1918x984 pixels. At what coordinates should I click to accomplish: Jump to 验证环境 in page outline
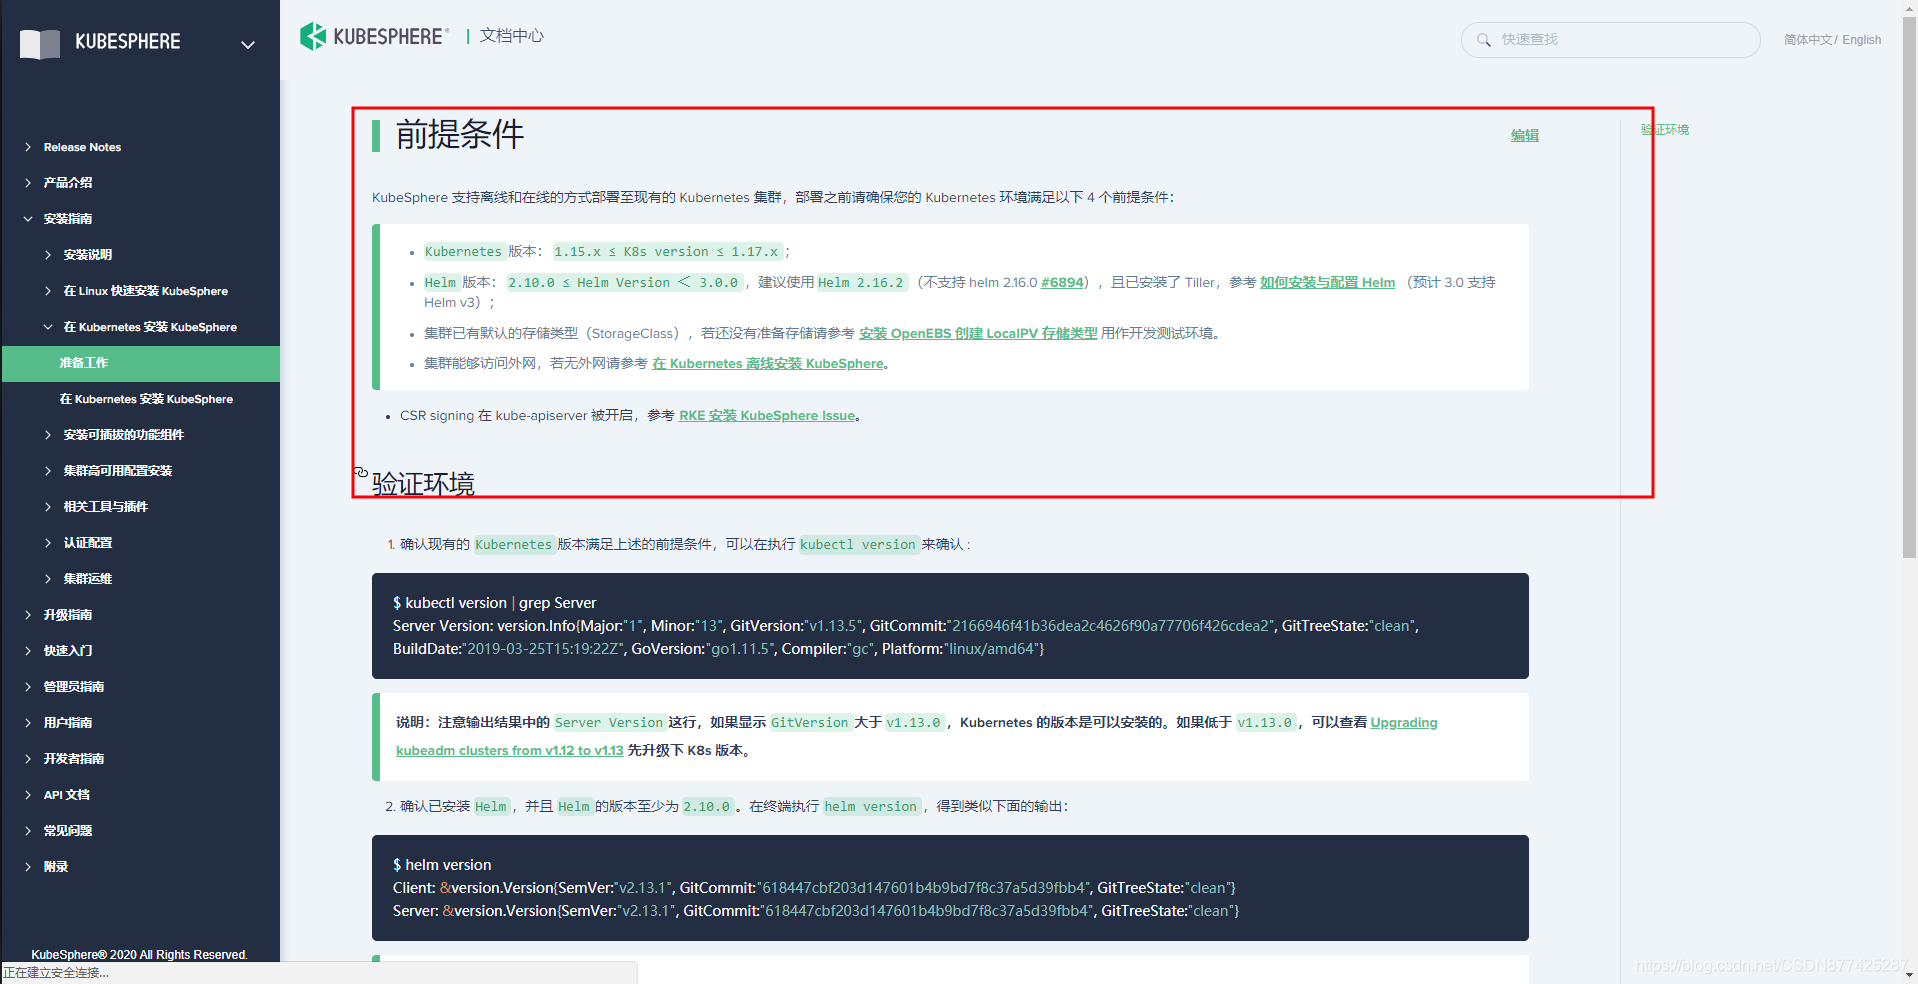point(1664,130)
